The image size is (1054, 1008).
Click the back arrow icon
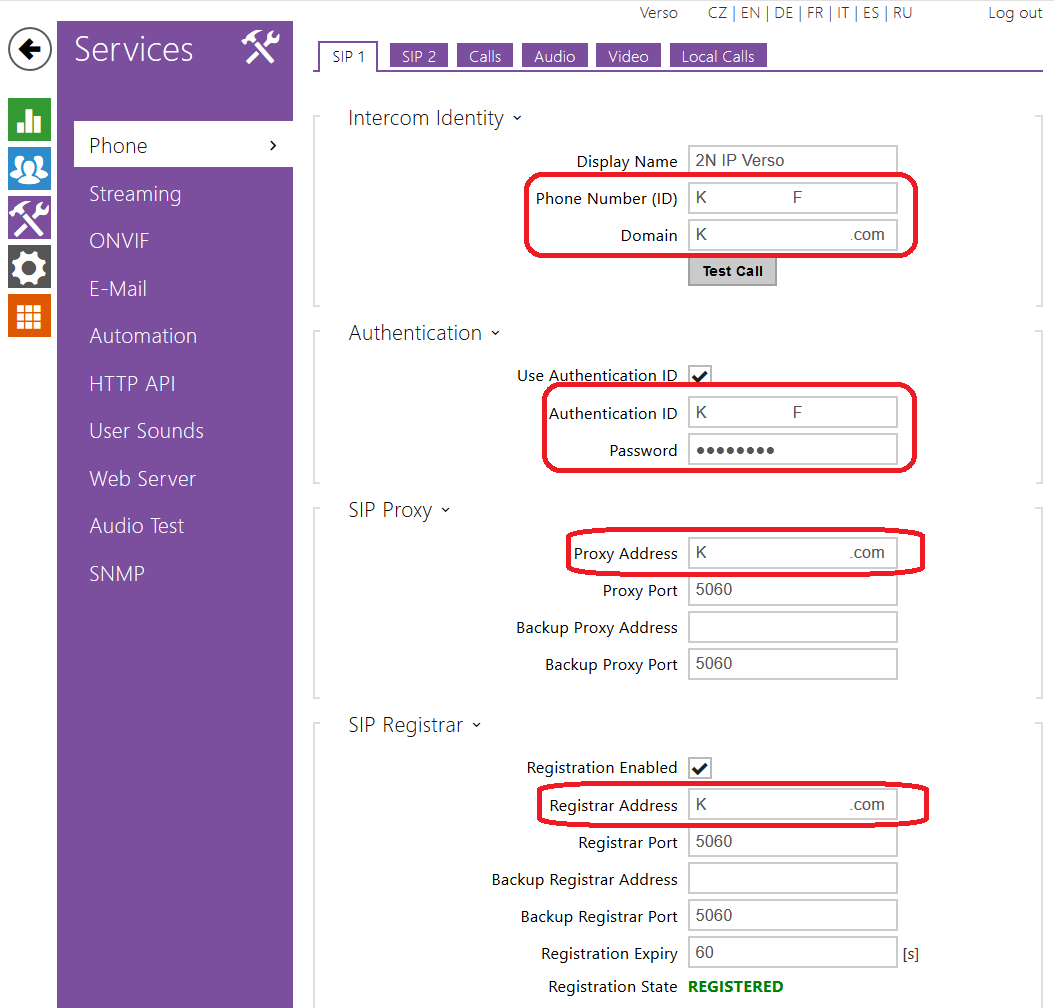30,49
